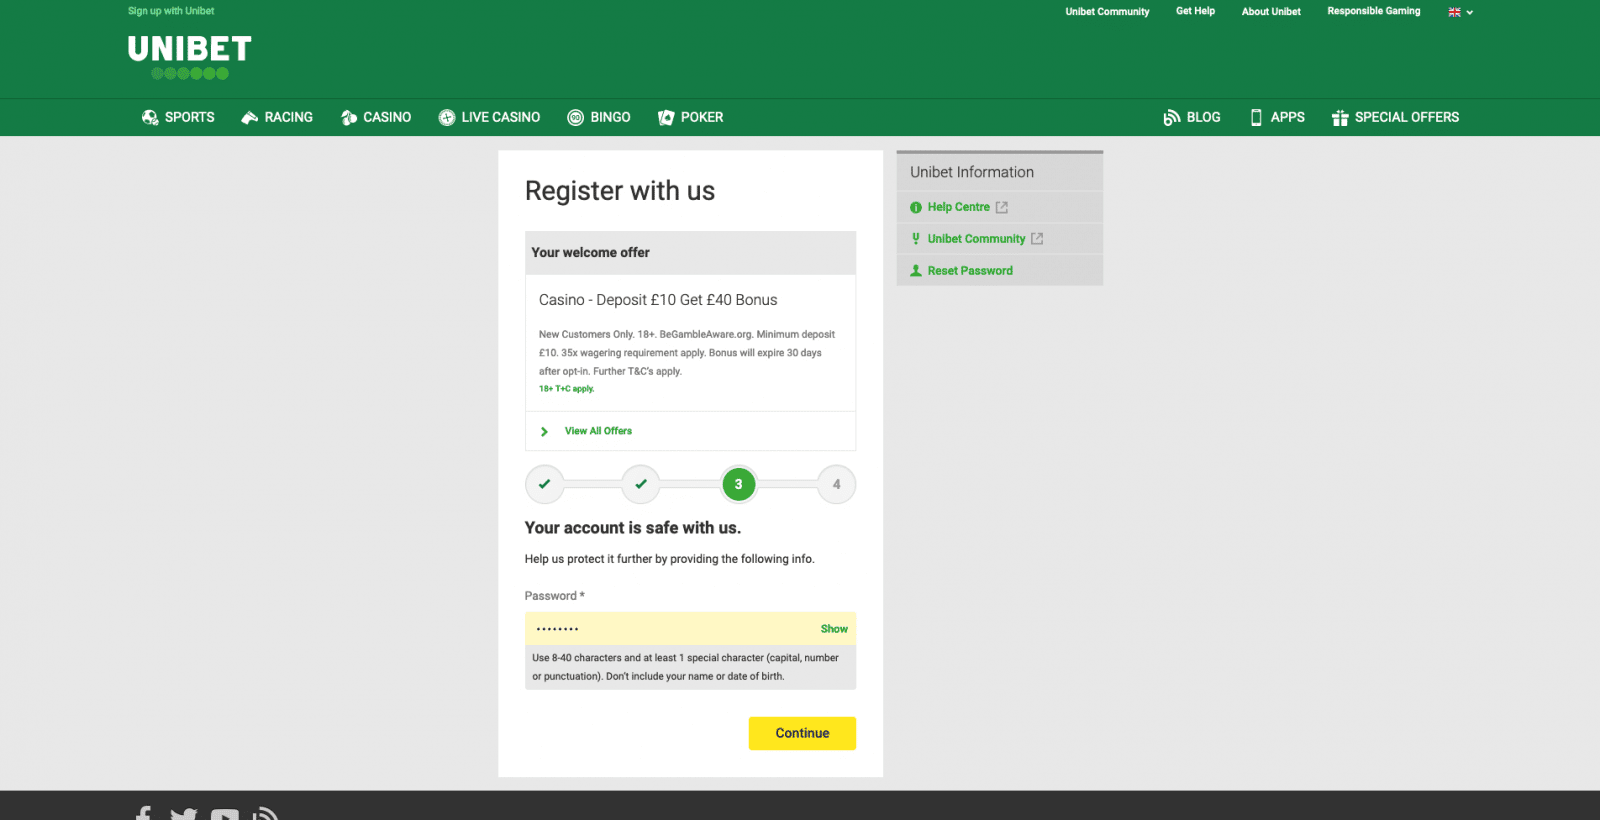Click the Casino cards icon
Viewport: 1600px width, 820px height.
pyautogui.click(x=349, y=118)
